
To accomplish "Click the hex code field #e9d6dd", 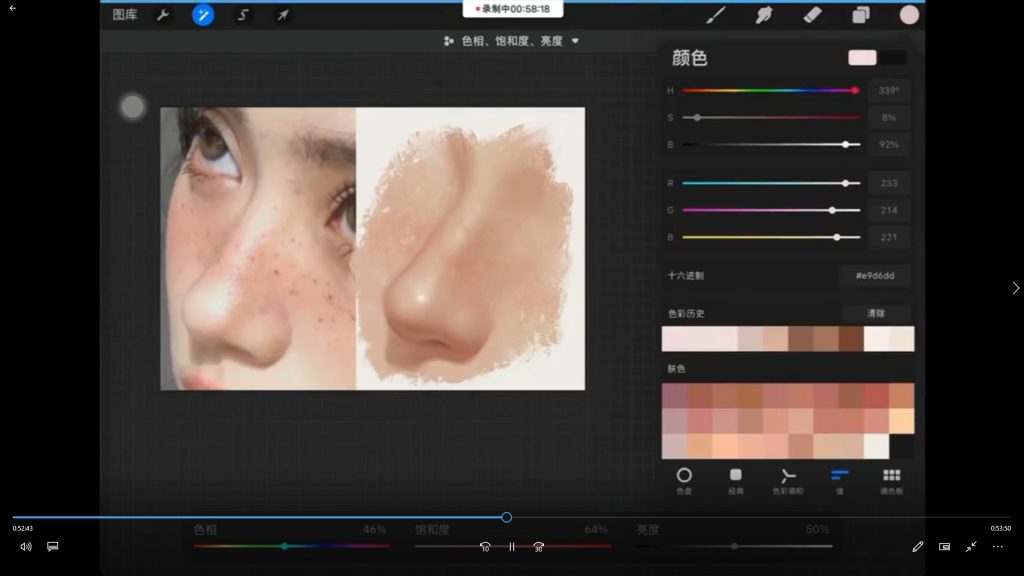I will (874, 275).
